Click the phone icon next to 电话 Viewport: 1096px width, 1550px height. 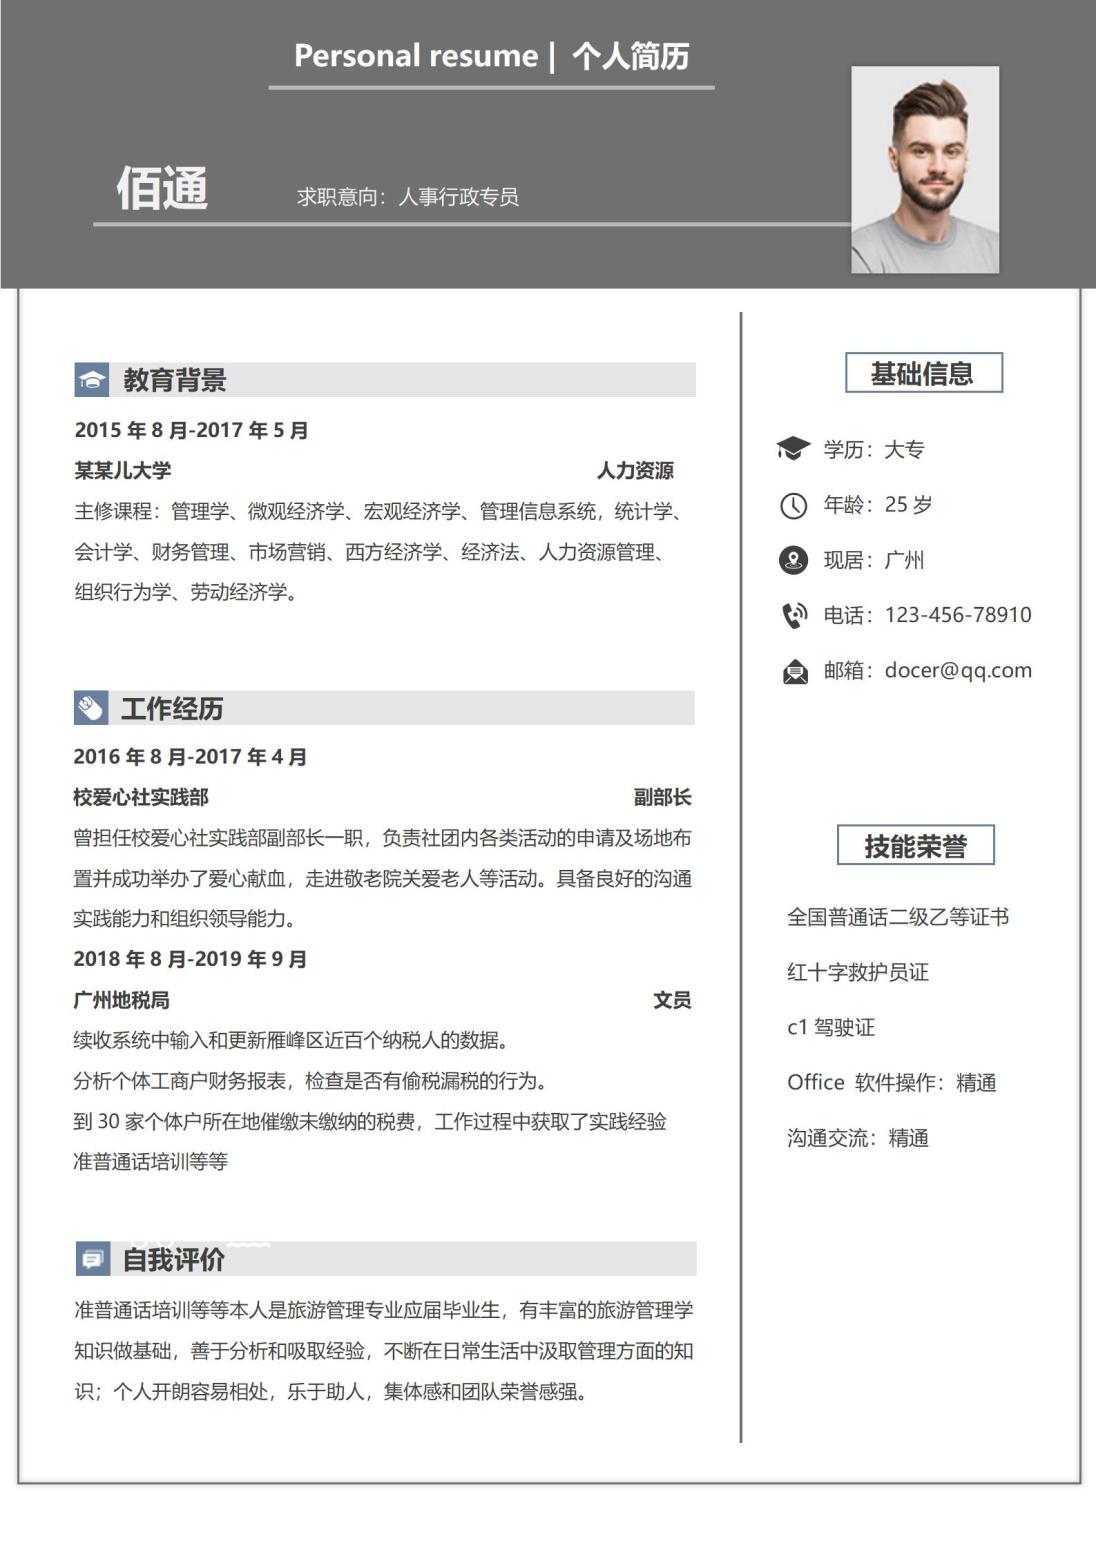(x=794, y=615)
